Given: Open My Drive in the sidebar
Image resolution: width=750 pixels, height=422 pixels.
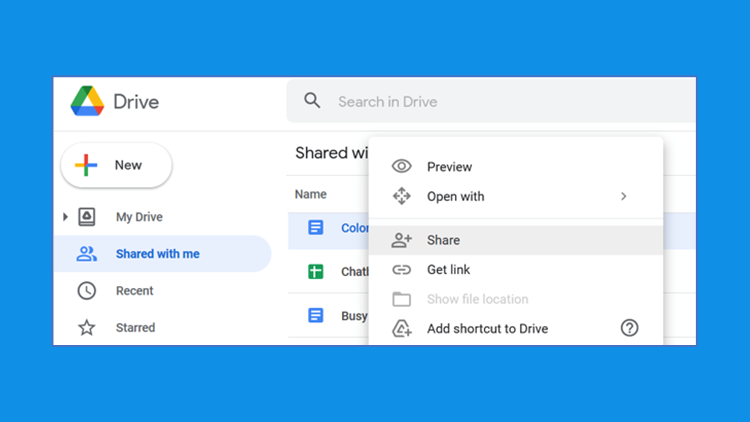Looking at the screenshot, I should (139, 217).
